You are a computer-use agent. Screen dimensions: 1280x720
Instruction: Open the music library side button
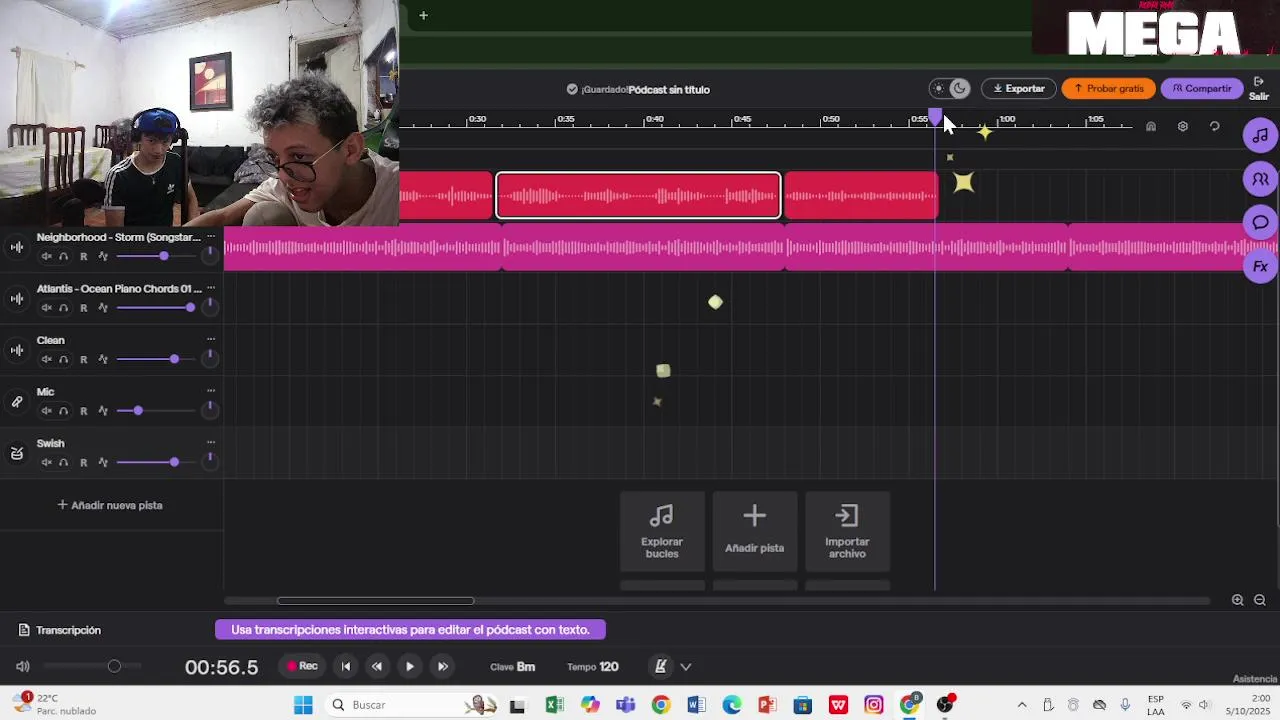(1260, 135)
